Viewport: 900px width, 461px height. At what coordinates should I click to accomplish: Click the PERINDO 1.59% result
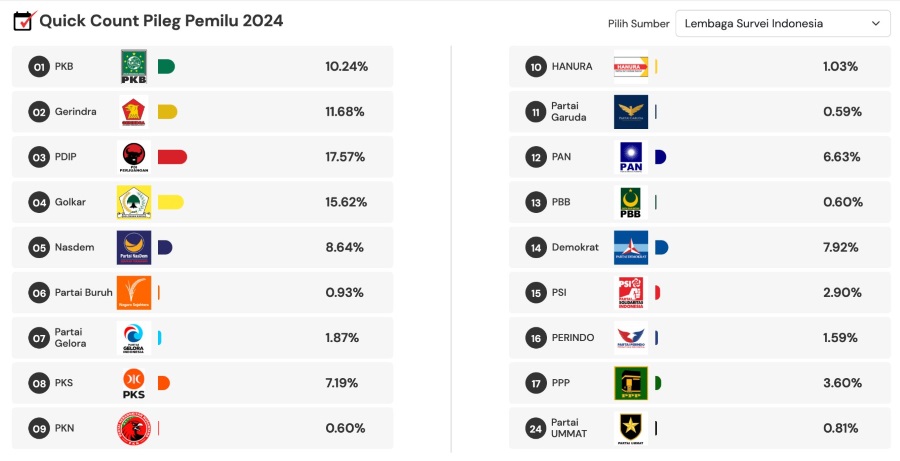point(842,338)
